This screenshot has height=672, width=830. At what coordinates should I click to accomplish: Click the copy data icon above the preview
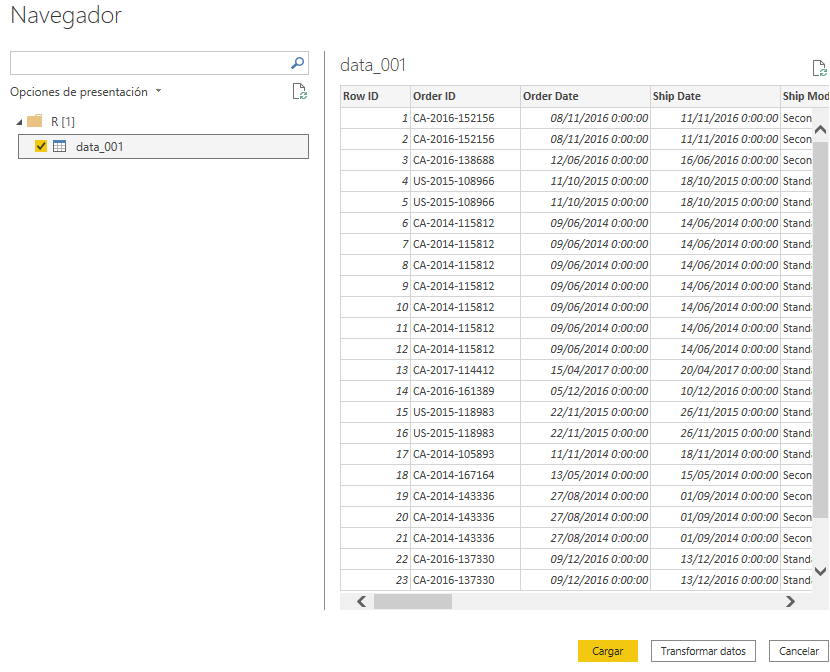(820, 67)
